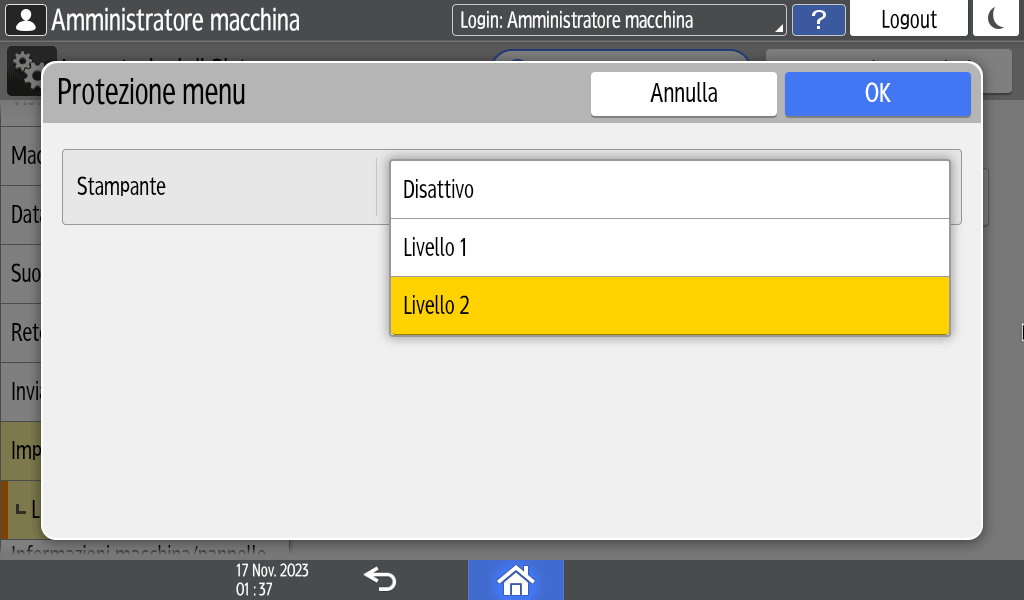Click the date and time display

[272, 579]
